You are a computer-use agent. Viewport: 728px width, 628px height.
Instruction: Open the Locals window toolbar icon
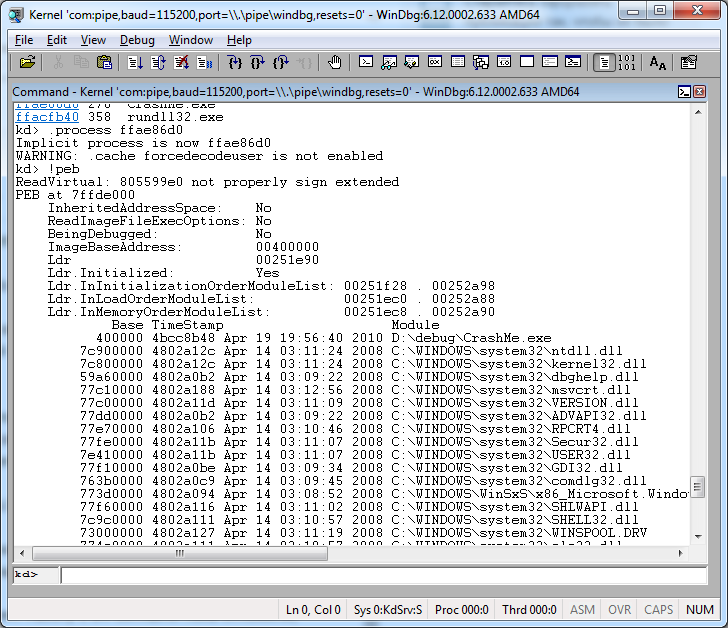(412, 62)
